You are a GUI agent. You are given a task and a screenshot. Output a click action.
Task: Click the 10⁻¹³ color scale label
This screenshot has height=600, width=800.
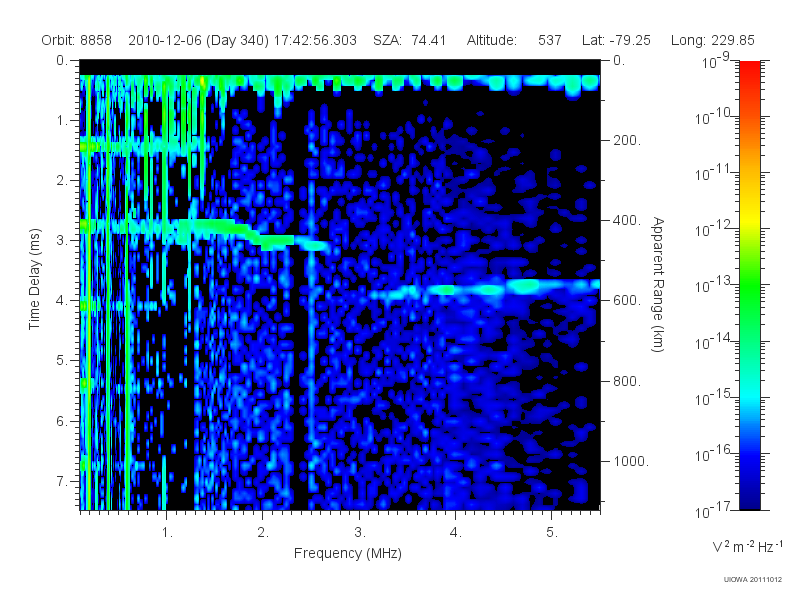[x=714, y=285]
